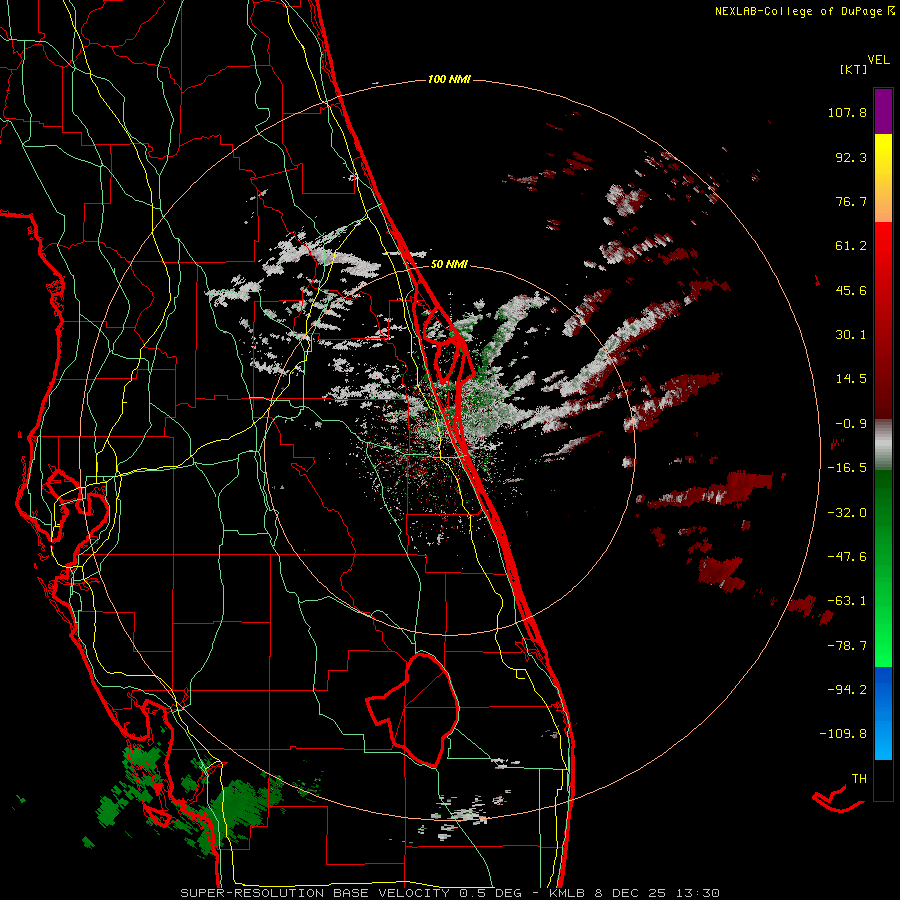Select the 92.3 scale value
Viewport: 900px width, 900px height.
[851, 157]
